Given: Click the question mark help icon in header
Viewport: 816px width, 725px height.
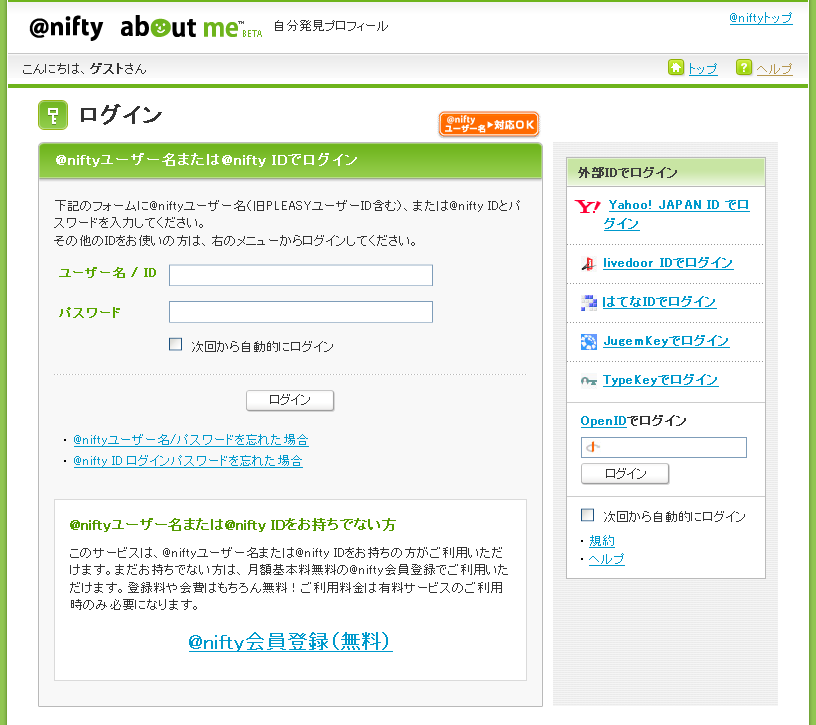Looking at the screenshot, I should (744, 68).
